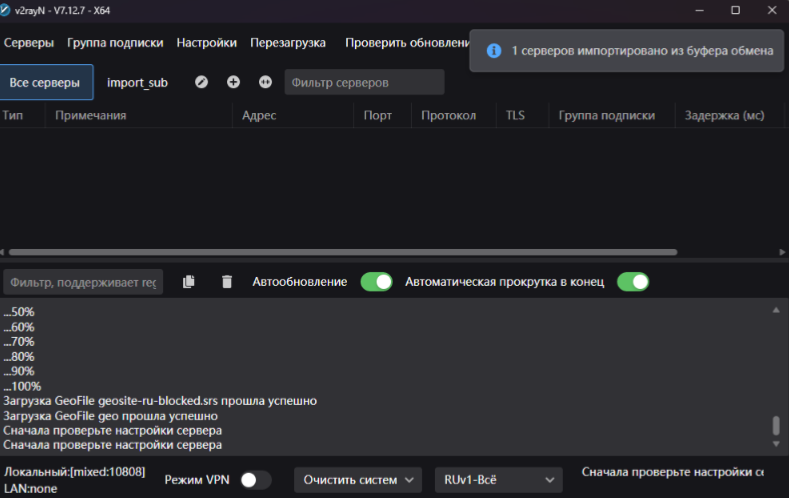Click the horizontal scrollbar right arrow
The image size is (789, 498).
pos(782,252)
